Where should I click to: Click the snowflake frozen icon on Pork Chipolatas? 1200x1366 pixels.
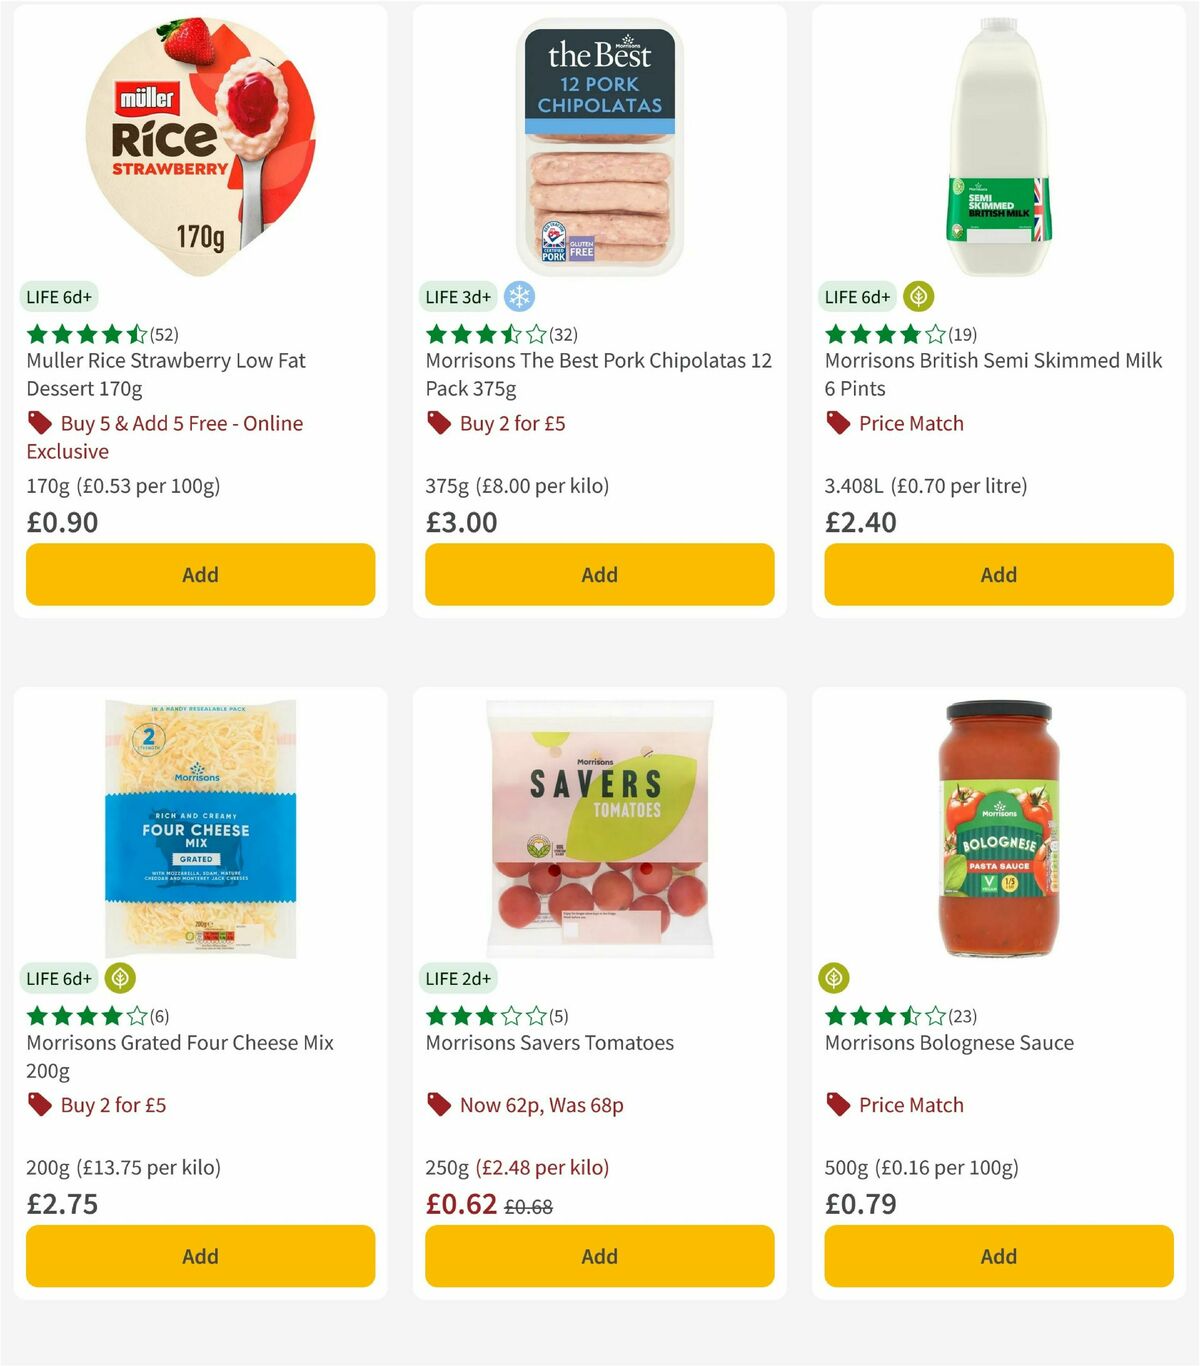coord(518,296)
